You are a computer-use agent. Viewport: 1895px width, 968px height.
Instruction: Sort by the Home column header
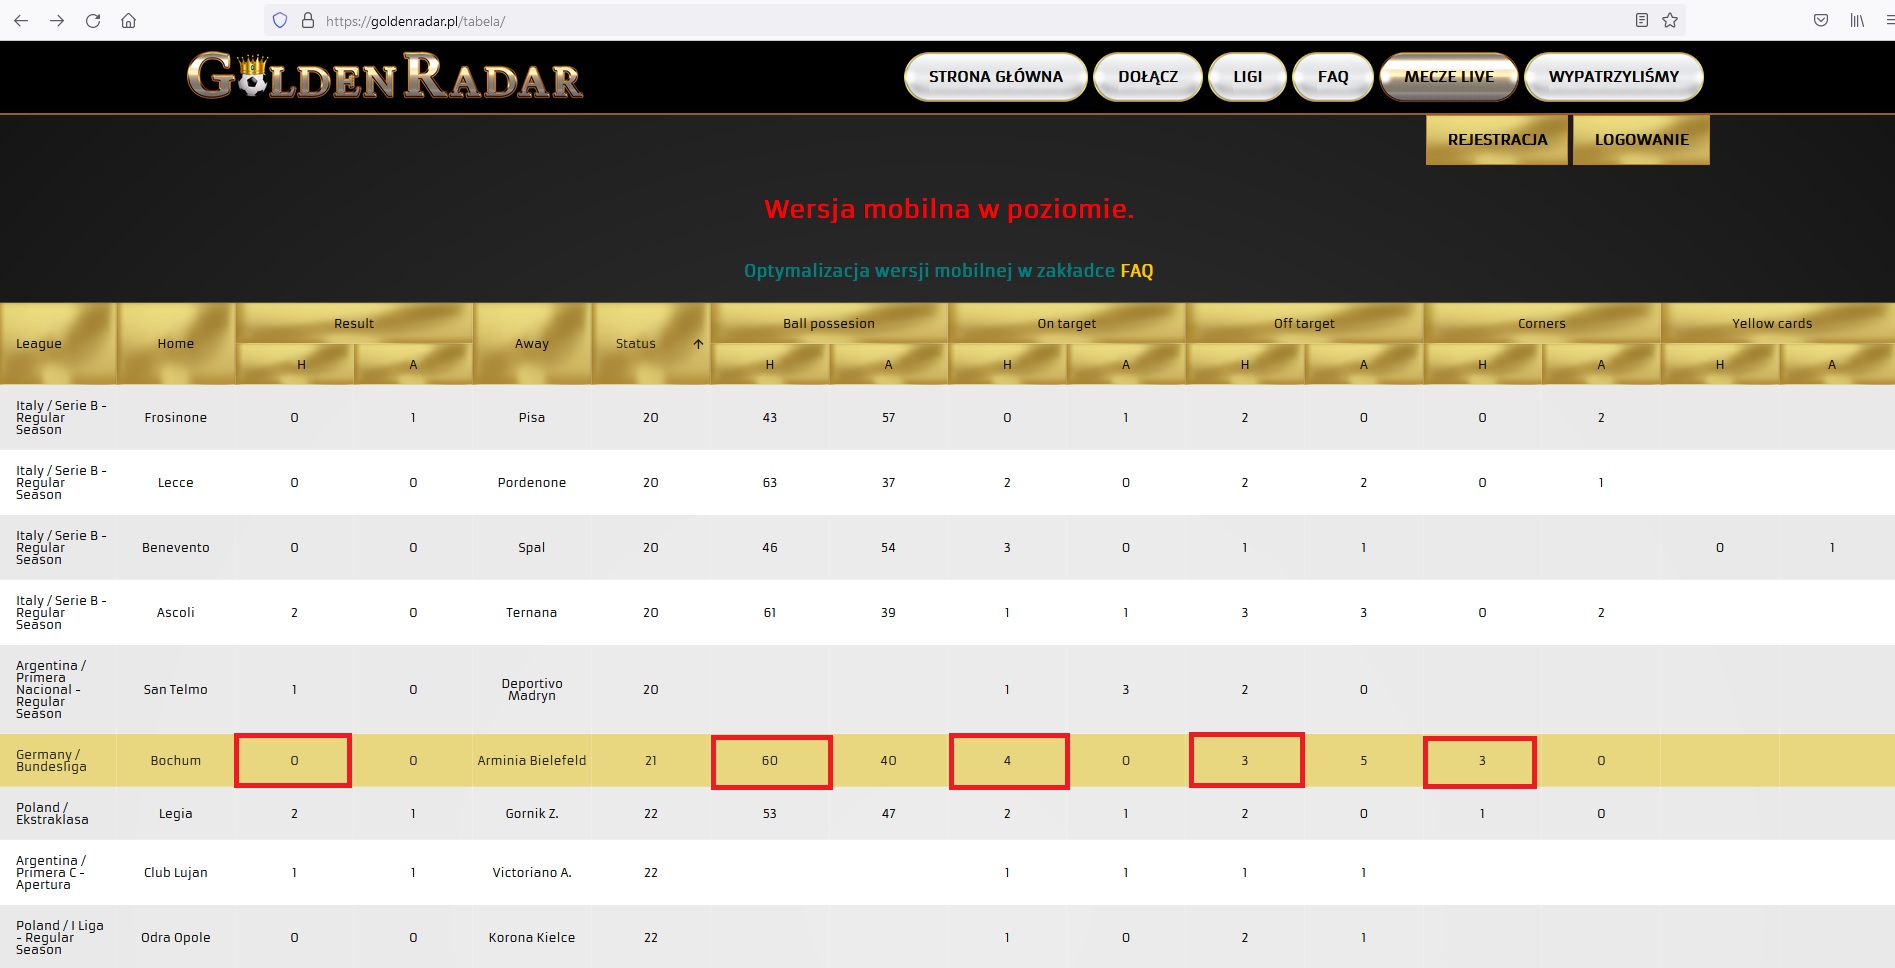coord(176,344)
